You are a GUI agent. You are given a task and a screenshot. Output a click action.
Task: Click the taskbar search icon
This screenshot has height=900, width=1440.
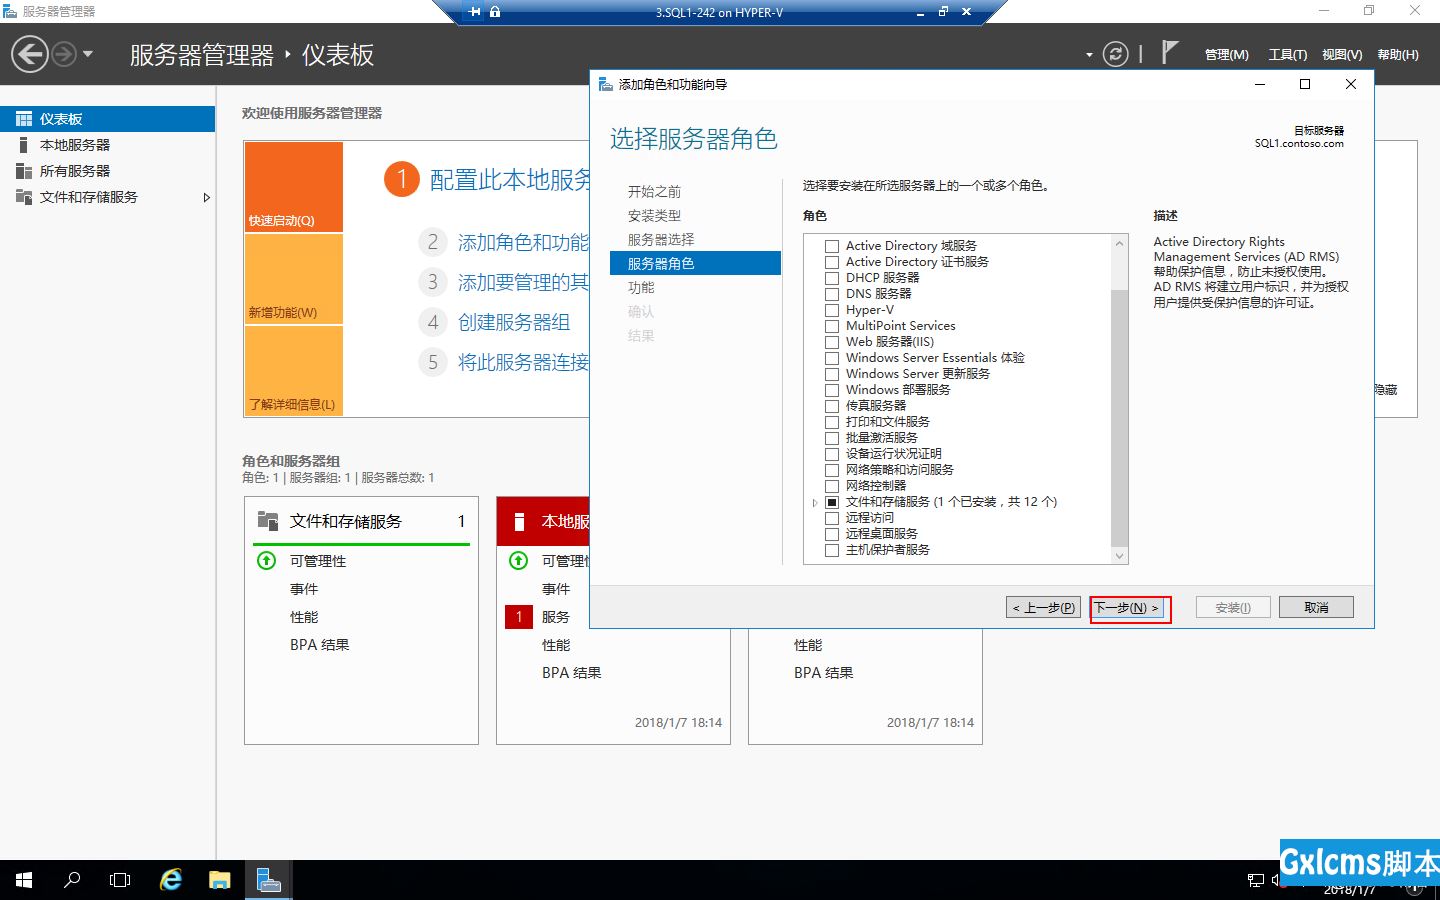pos(72,880)
